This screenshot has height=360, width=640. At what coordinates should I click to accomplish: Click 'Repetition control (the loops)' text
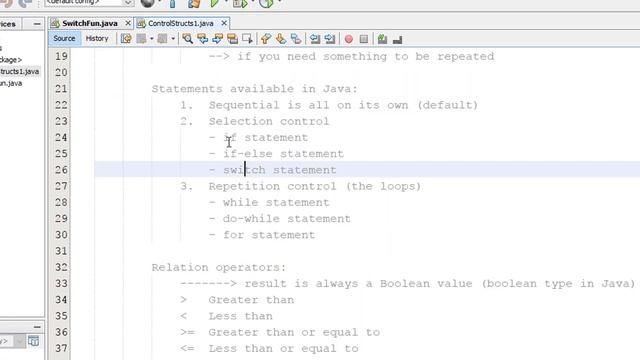315,187
